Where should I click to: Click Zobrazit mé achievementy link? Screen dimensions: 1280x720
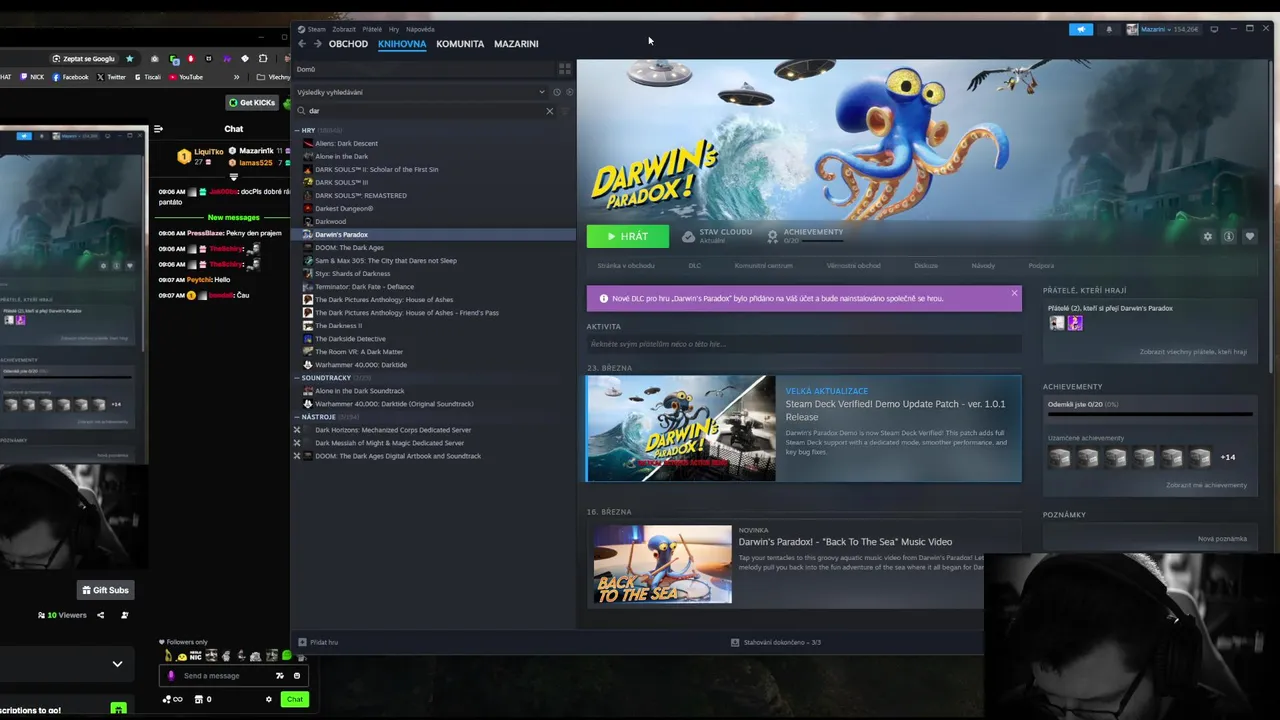1206,485
